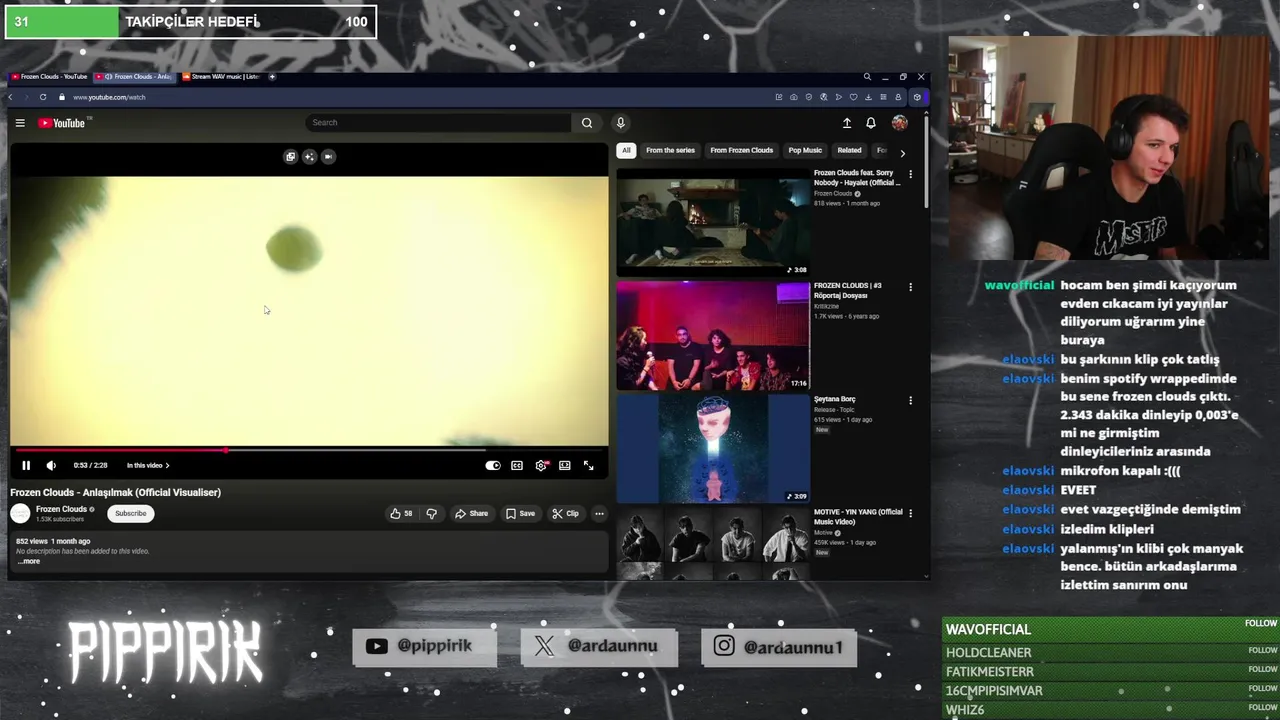The width and height of the screenshot is (1280, 720).
Task: Pause the video with the pause button
Action: pos(26,465)
